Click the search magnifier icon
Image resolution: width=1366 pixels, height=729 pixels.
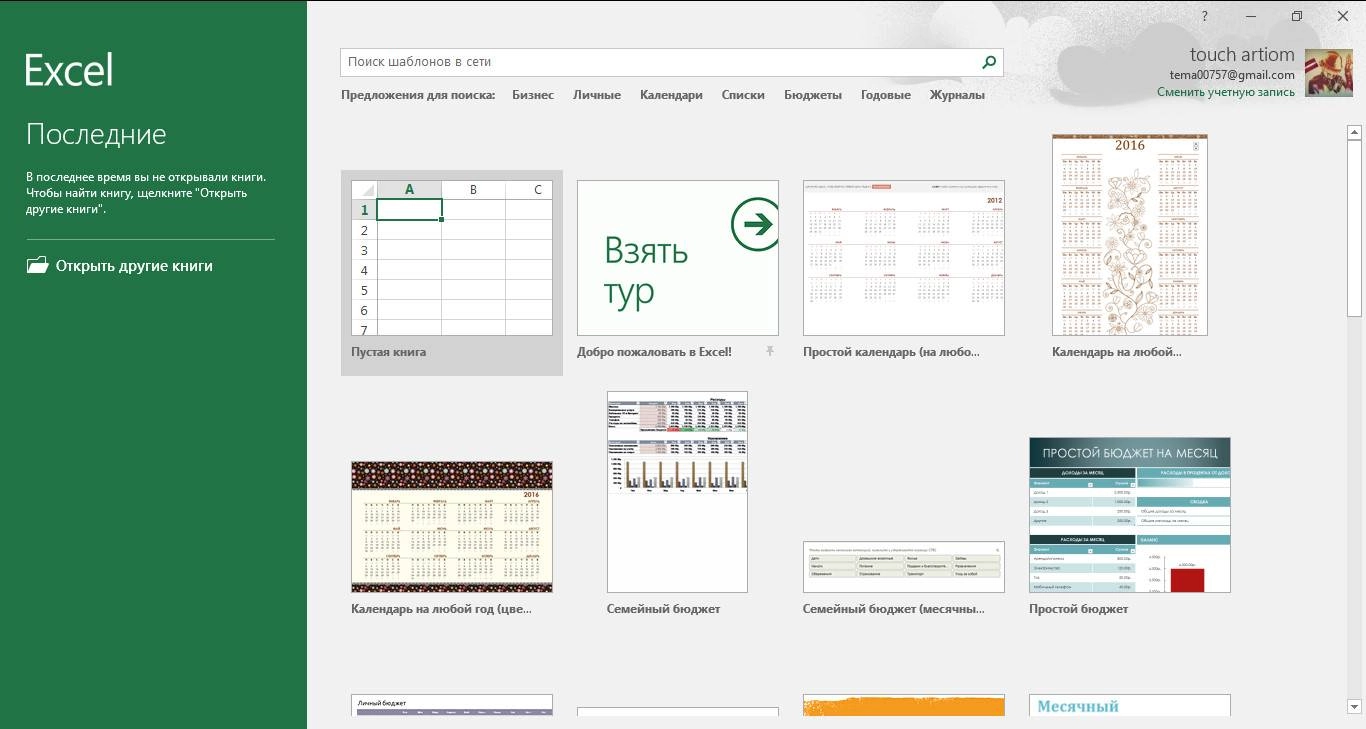pos(989,62)
